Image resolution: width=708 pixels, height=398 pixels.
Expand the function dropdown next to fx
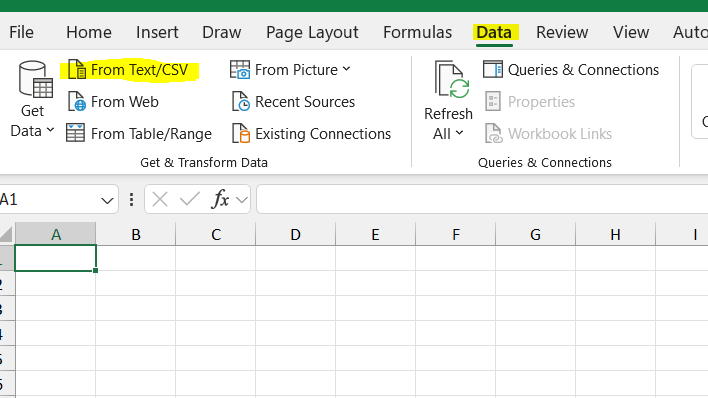click(242, 200)
